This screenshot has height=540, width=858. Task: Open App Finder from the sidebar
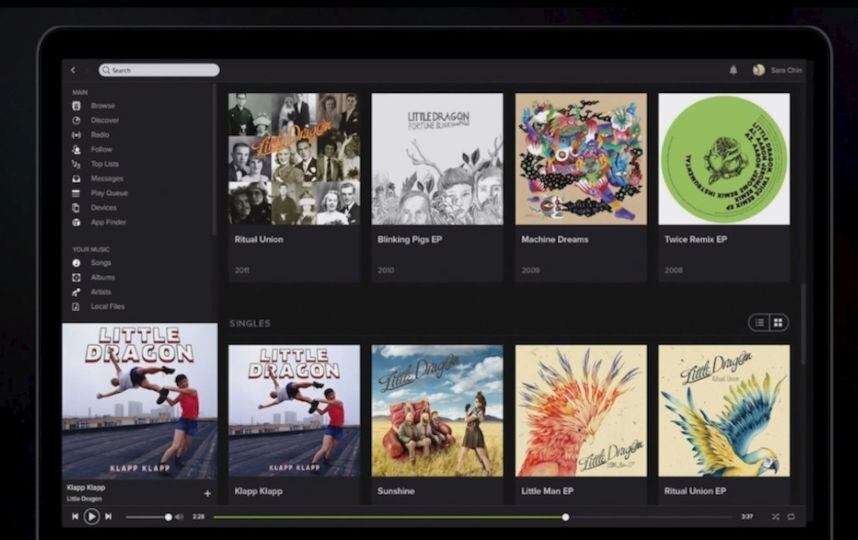108,222
